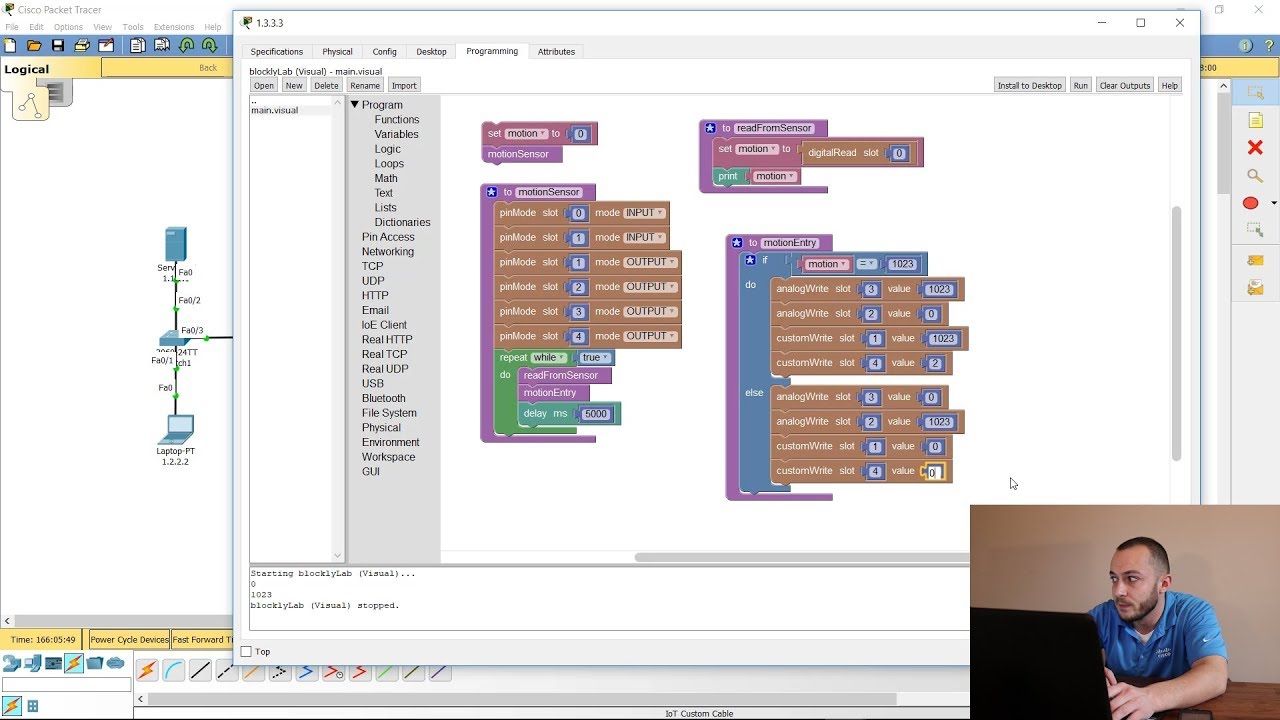This screenshot has width=1280, height=720.
Task: Open the while dropdown in repeat block
Action: point(549,358)
